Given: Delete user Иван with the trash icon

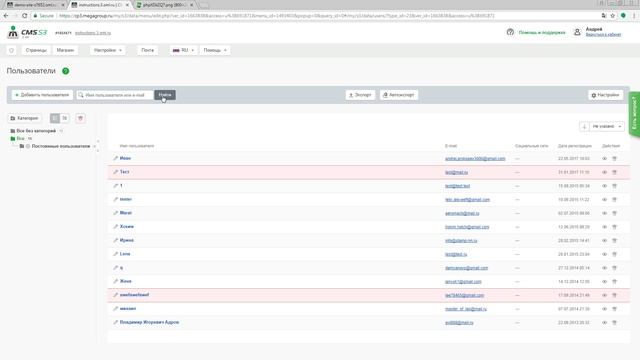Looking at the screenshot, I should [614, 158].
